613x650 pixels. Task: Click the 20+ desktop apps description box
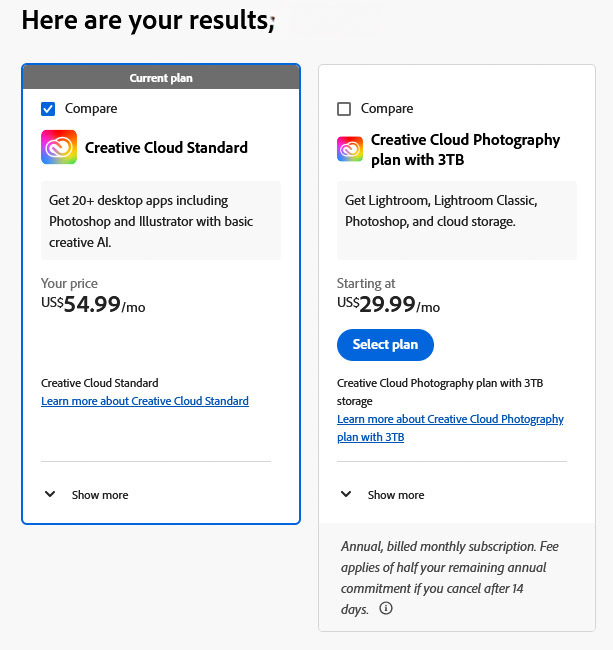coord(161,222)
